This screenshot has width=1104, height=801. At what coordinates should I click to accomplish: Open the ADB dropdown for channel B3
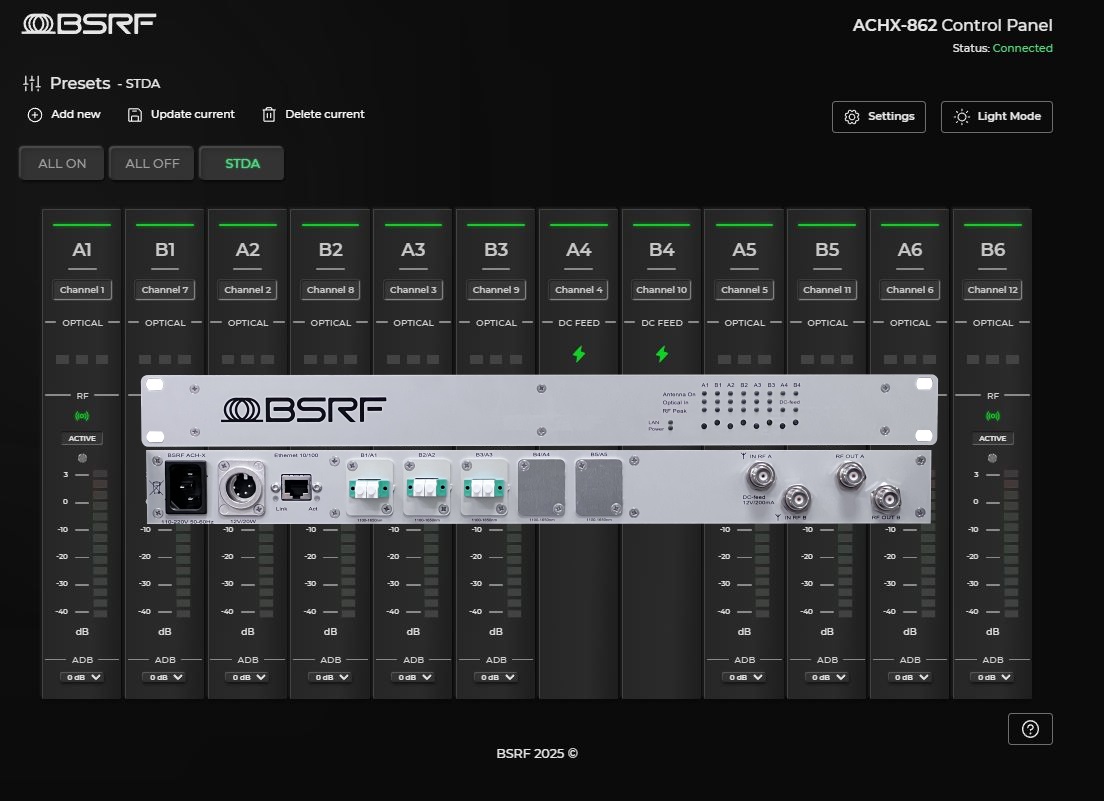point(496,677)
